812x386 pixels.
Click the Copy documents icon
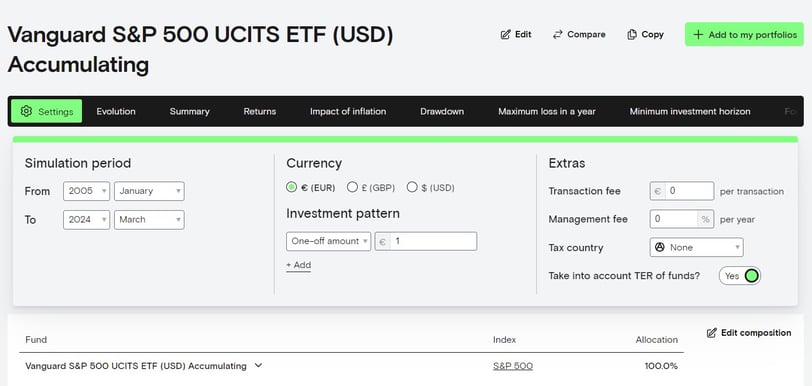click(x=632, y=35)
